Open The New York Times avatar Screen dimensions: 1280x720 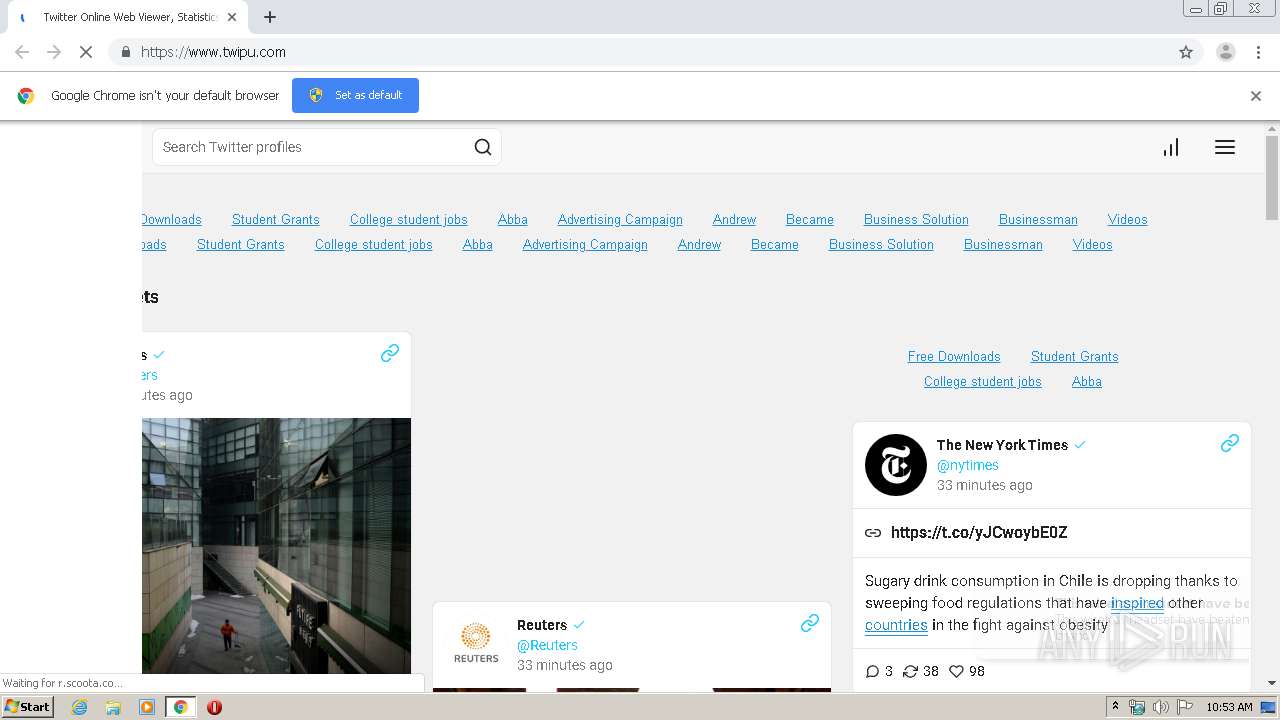coord(896,465)
